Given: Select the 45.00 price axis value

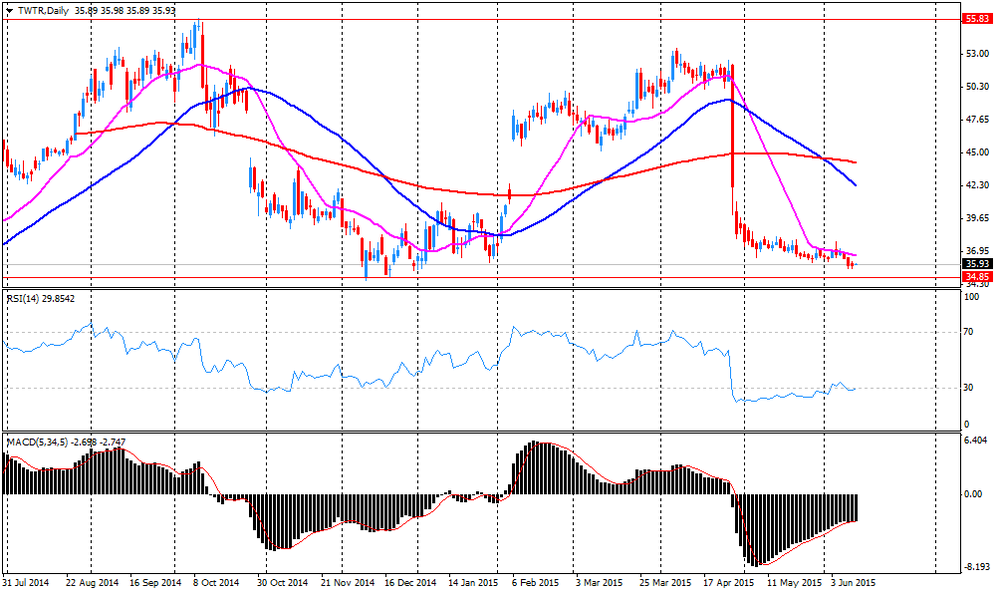Looking at the screenshot, I should [x=978, y=152].
